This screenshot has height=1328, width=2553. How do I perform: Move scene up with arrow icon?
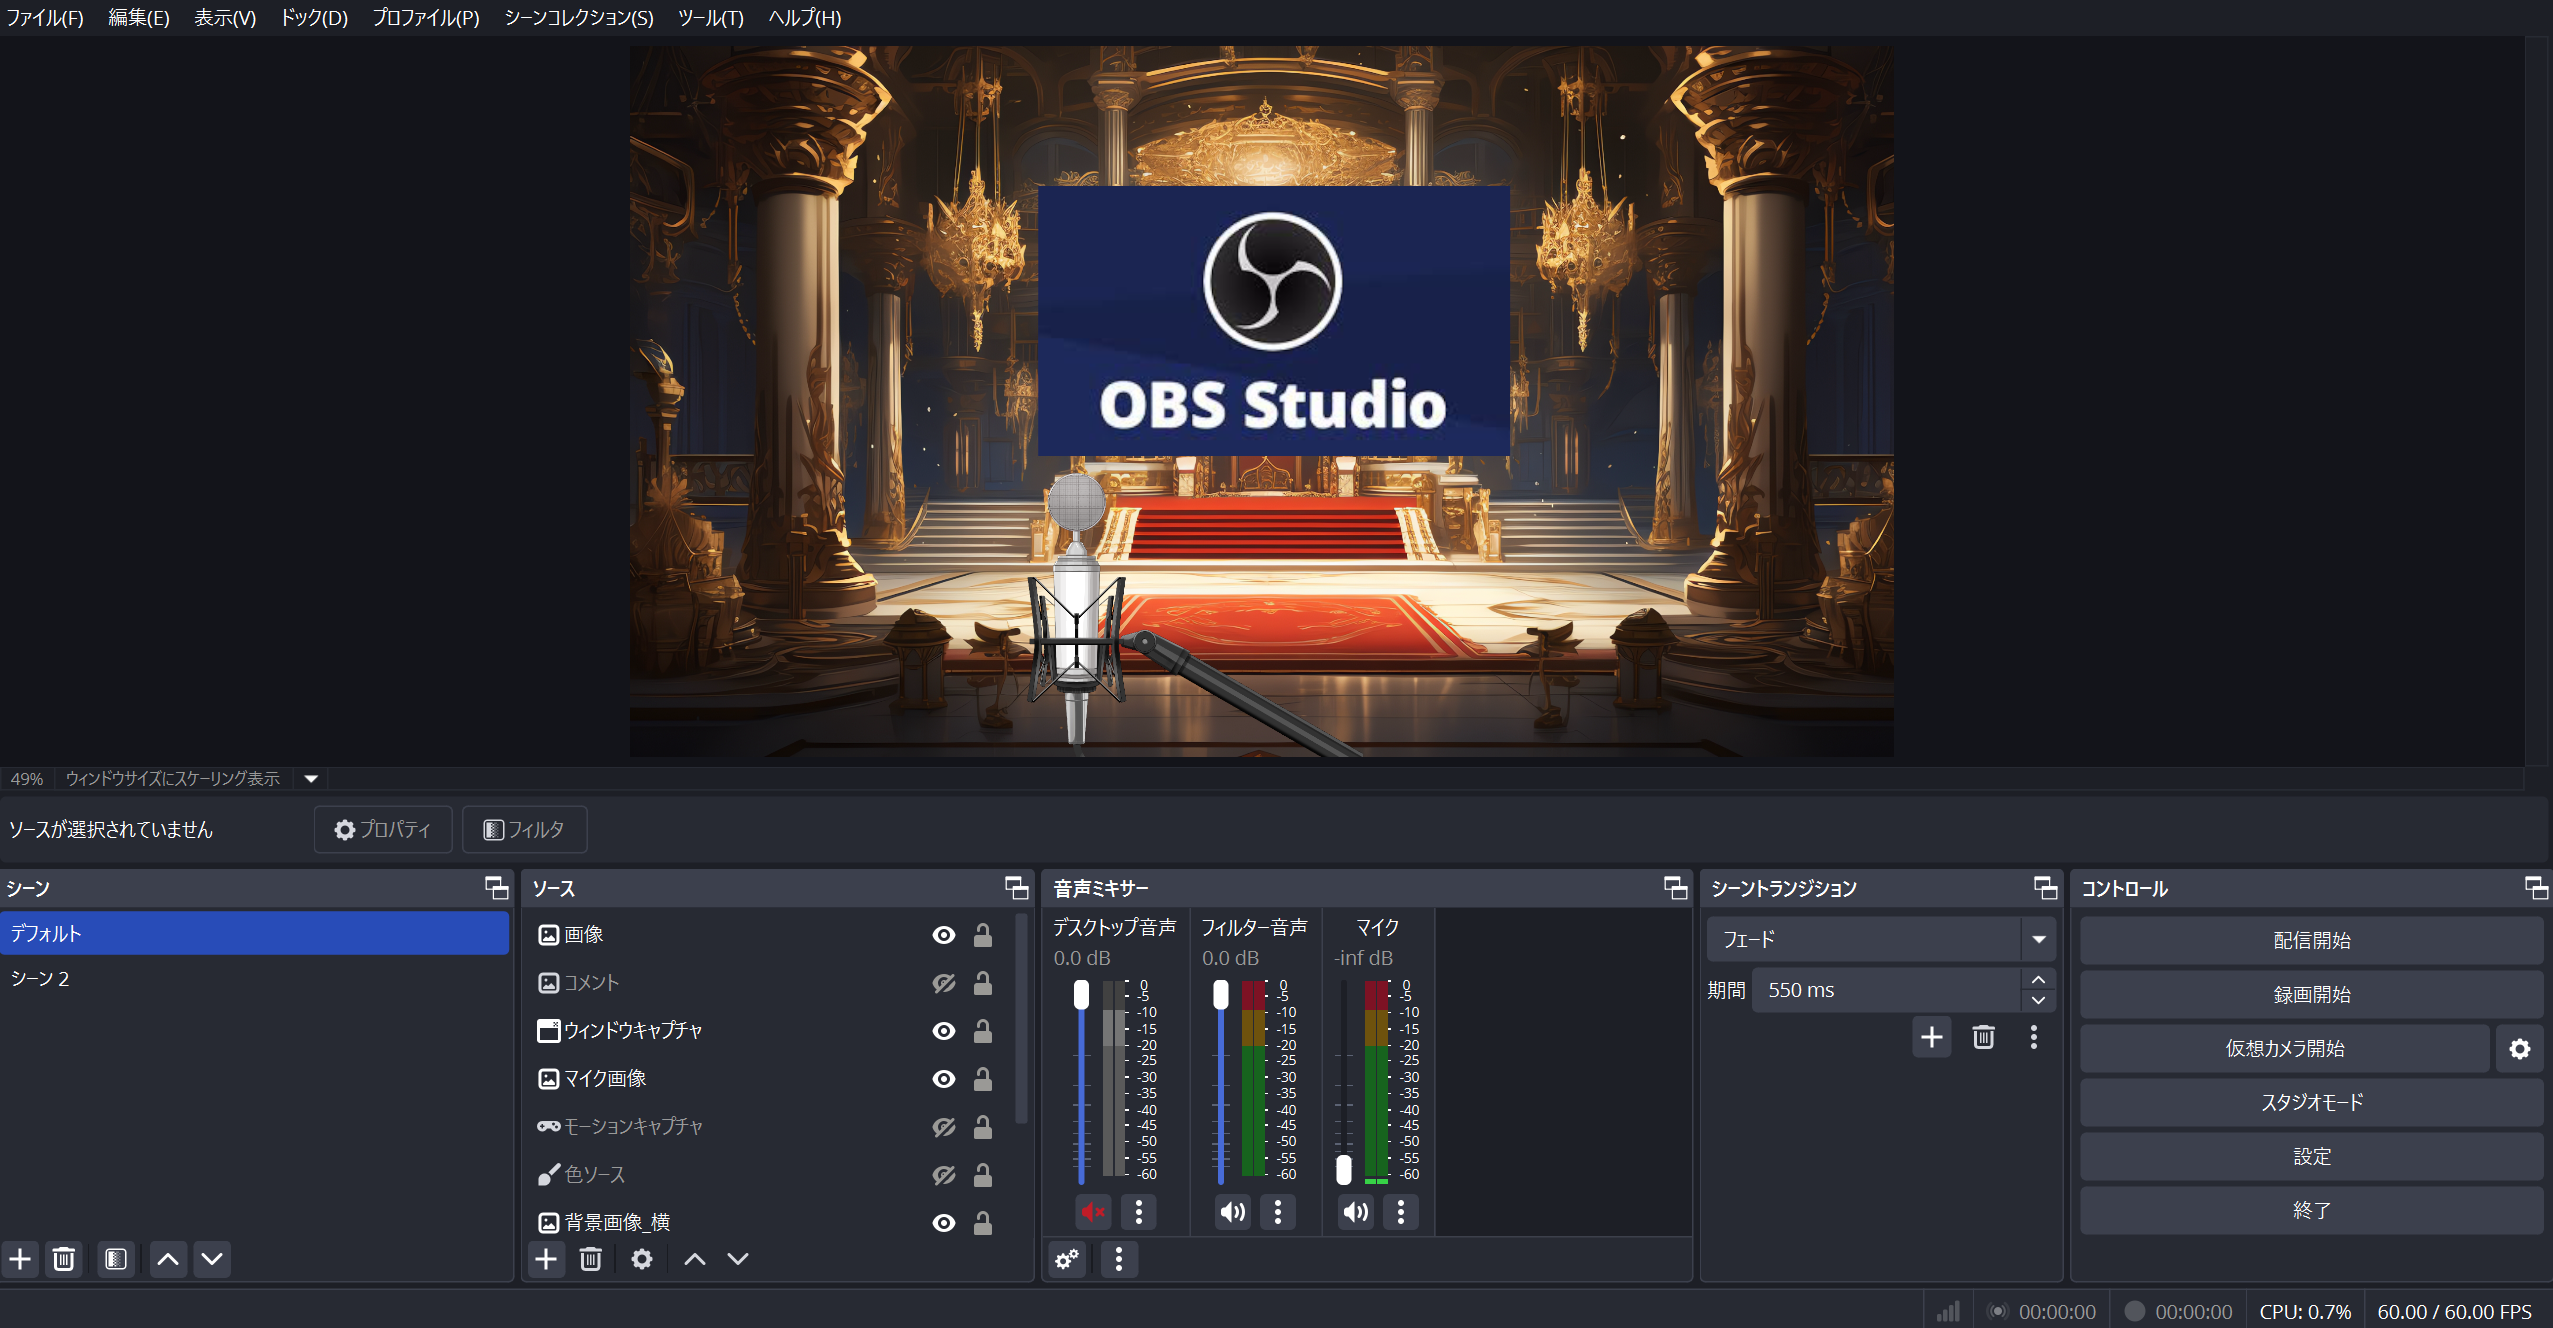(168, 1259)
